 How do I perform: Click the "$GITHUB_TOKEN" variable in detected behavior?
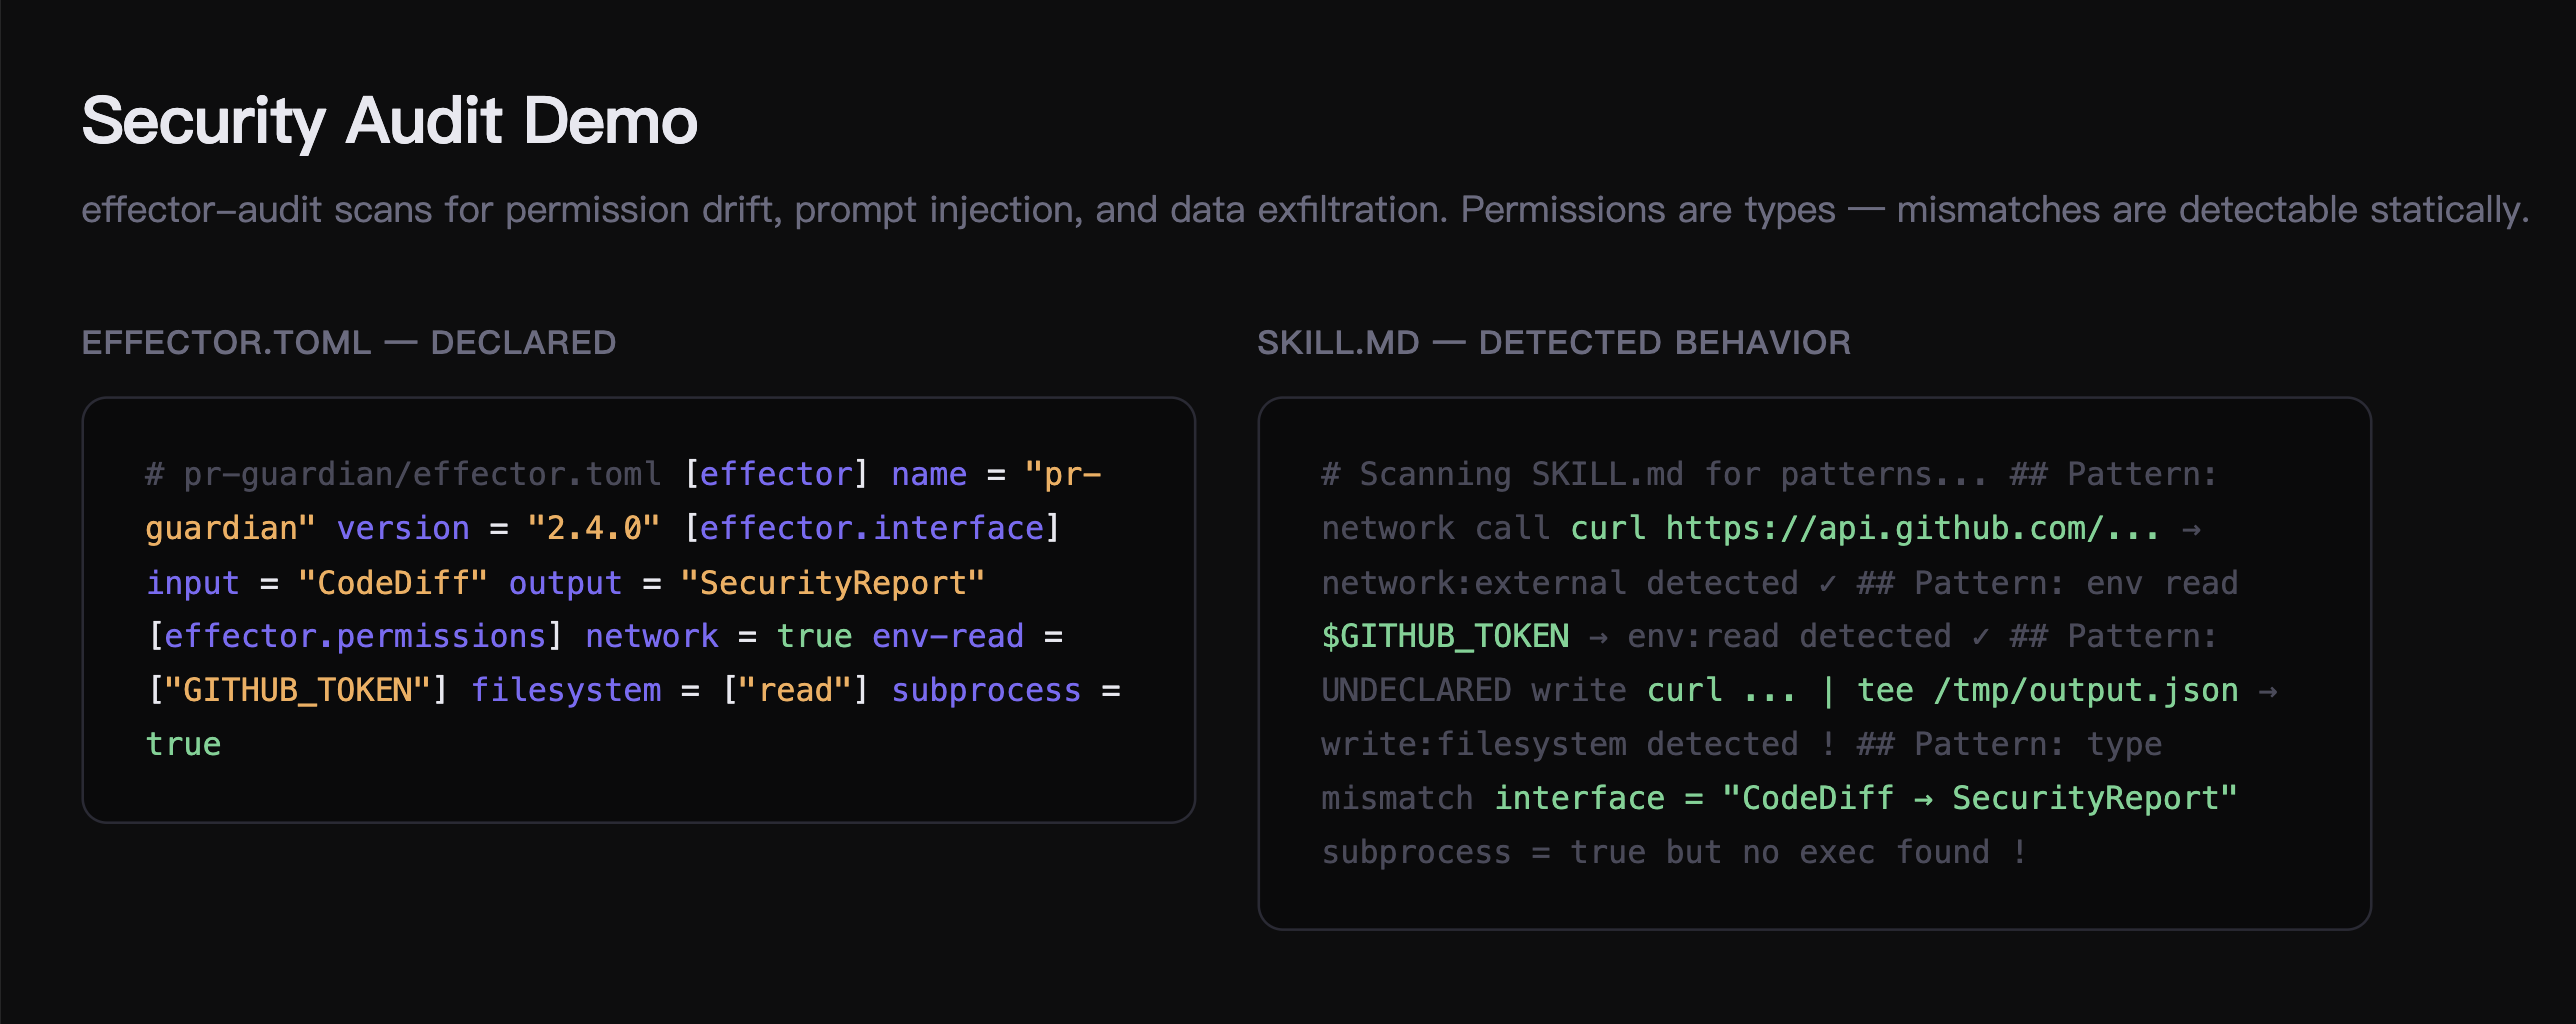(x=1445, y=636)
